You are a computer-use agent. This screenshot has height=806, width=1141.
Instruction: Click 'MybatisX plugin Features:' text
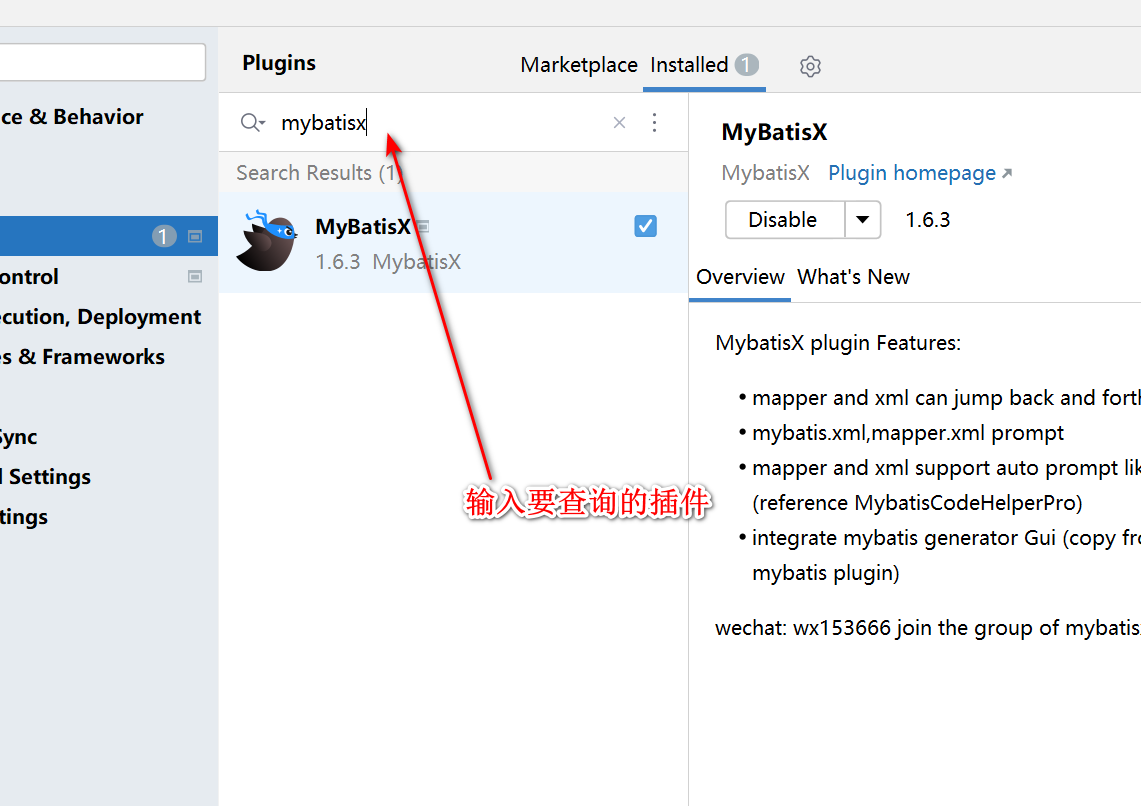coord(838,343)
